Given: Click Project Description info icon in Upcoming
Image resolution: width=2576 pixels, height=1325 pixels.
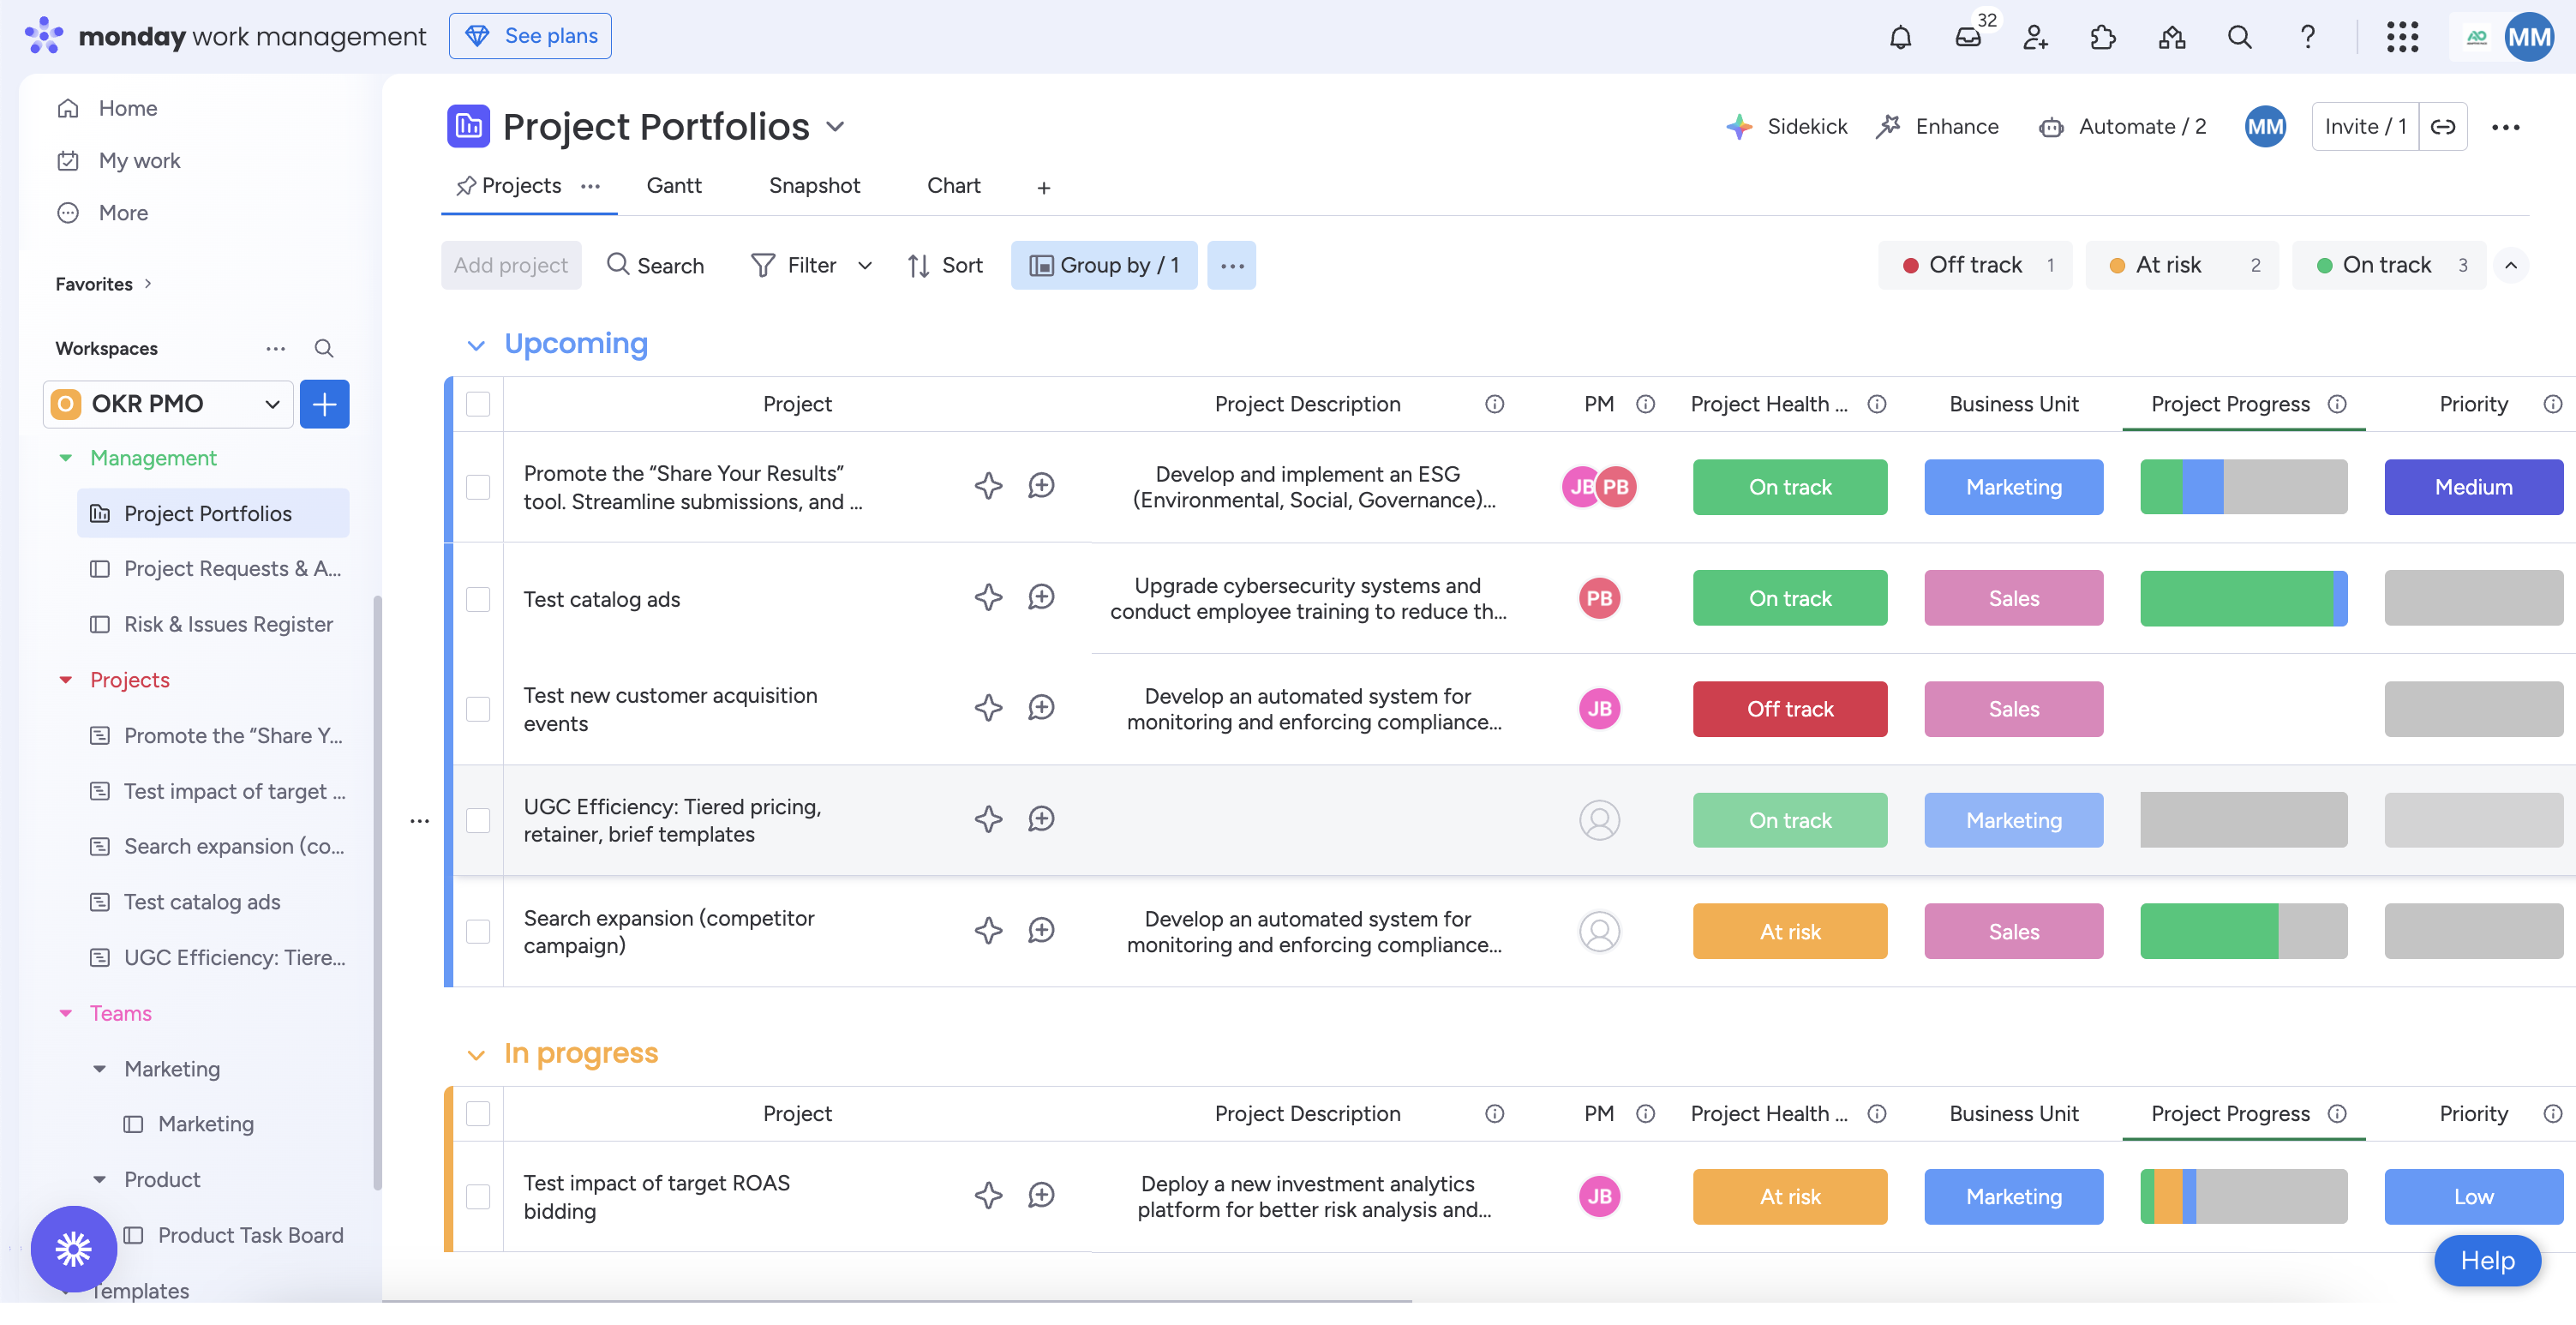Looking at the screenshot, I should coord(1494,404).
